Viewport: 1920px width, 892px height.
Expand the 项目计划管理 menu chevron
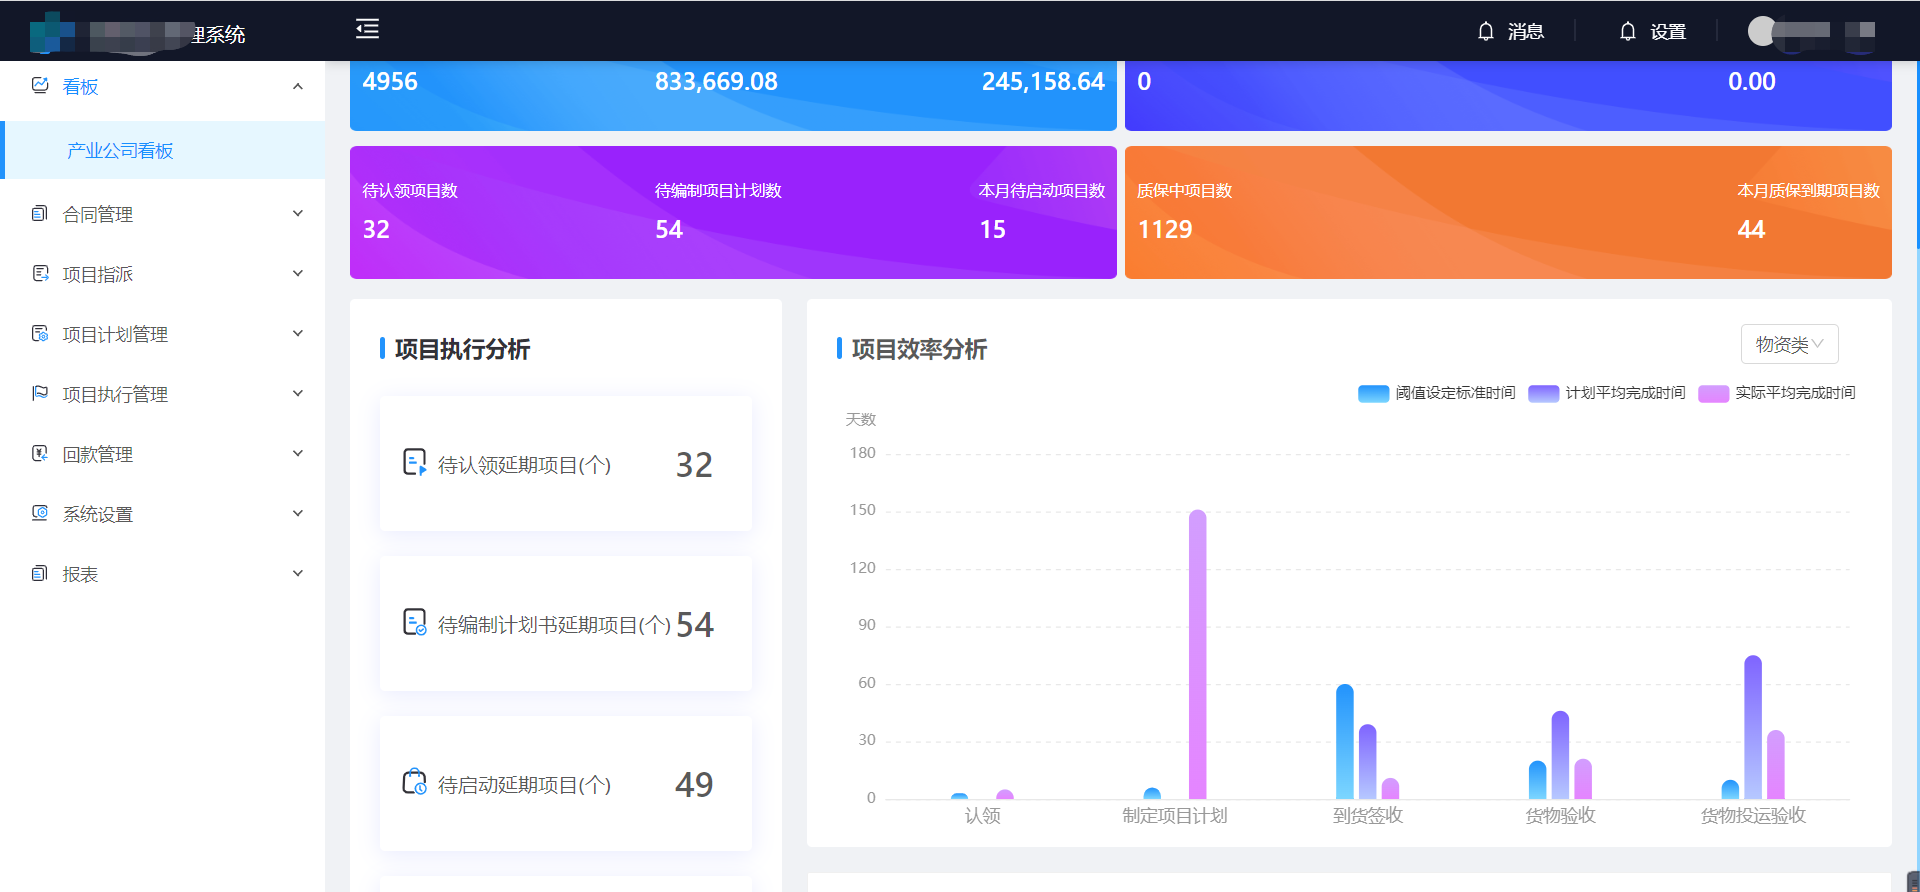click(x=297, y=333)
